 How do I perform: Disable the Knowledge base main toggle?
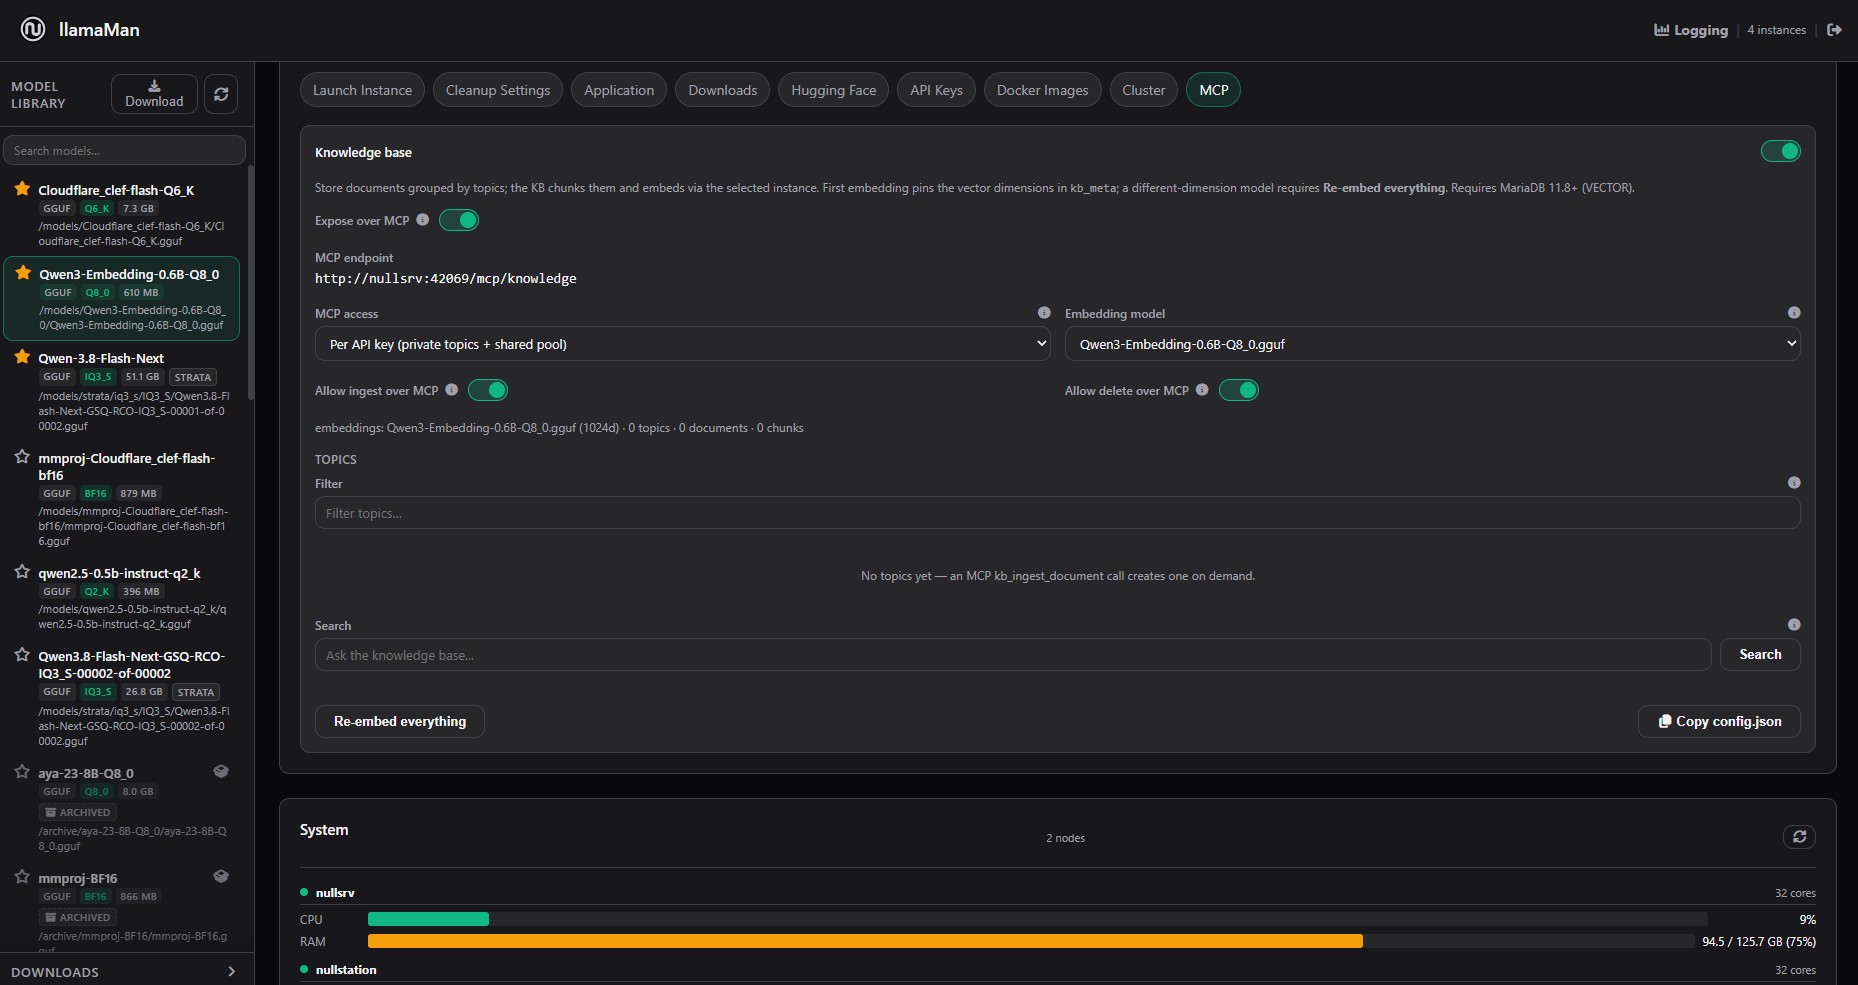tap(1780, 151)
